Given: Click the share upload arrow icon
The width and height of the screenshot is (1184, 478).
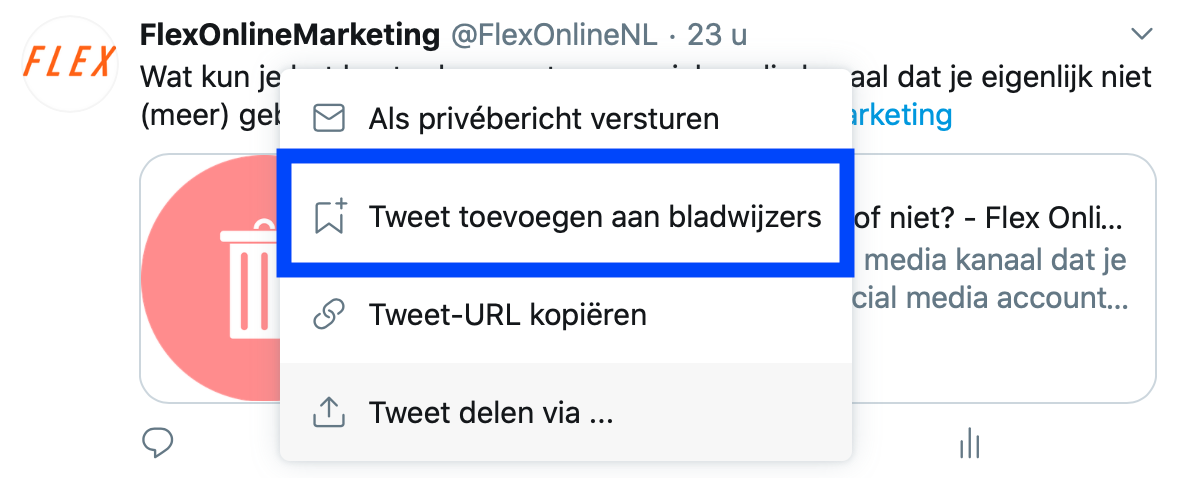Looking at the screenshot, I should 328,412.
